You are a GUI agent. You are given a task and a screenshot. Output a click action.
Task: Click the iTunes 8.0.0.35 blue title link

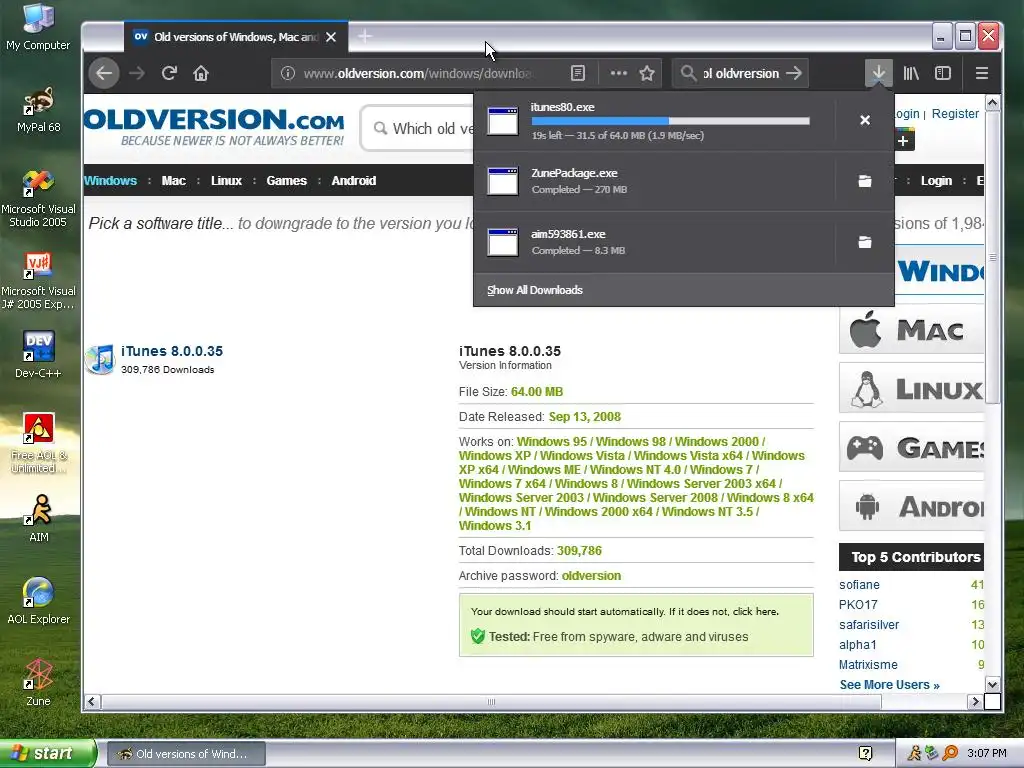click(172, 351)
